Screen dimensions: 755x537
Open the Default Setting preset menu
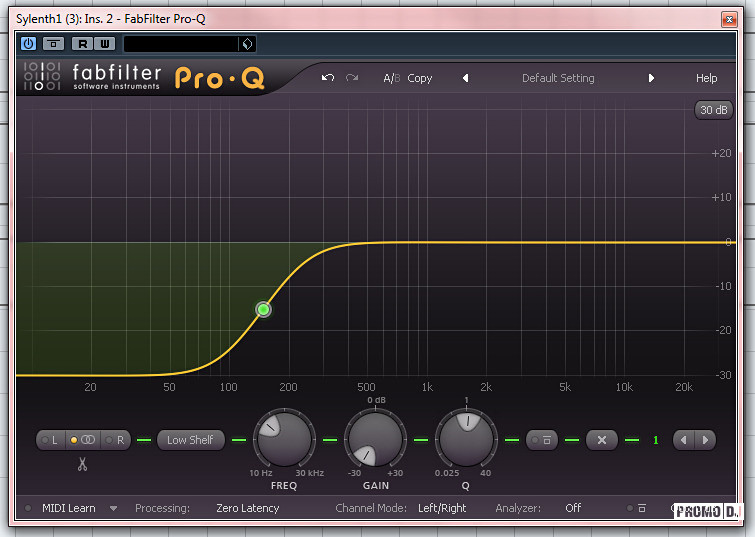(x=558, y=78)
